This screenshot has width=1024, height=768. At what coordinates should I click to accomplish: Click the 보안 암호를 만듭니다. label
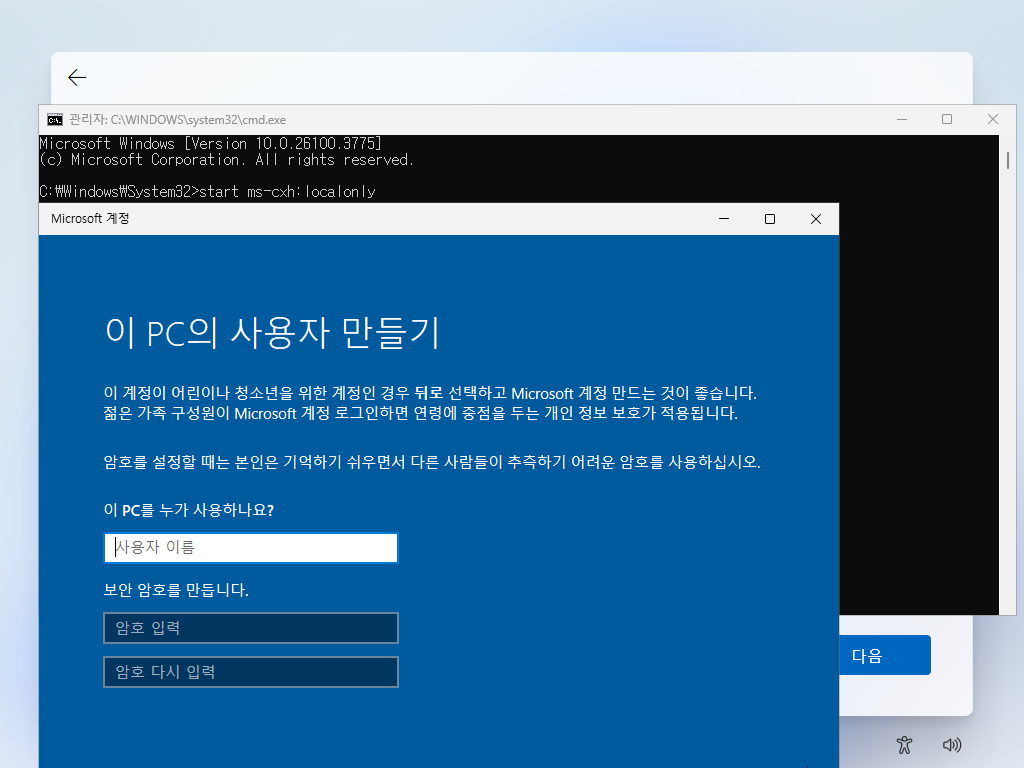[176, 590]
